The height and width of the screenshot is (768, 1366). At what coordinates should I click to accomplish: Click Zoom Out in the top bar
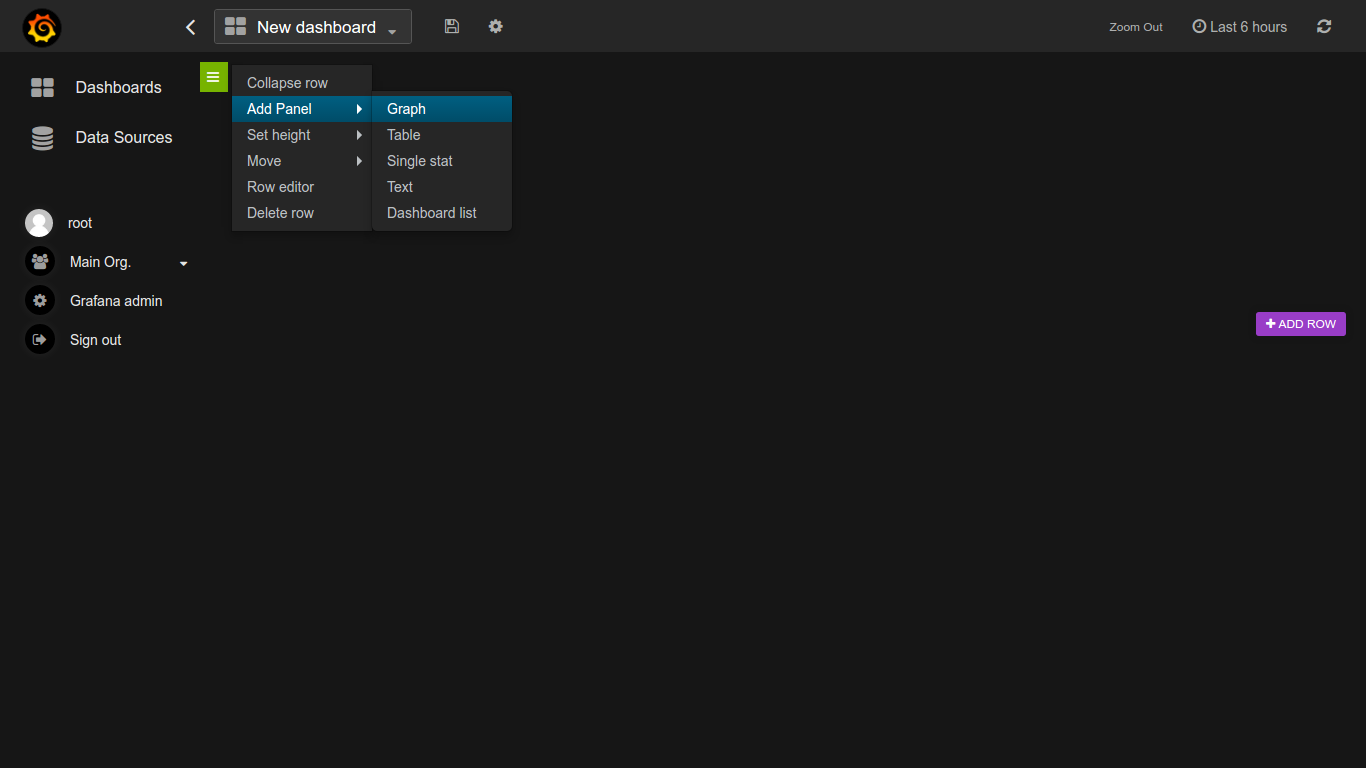click(1136, 27)
